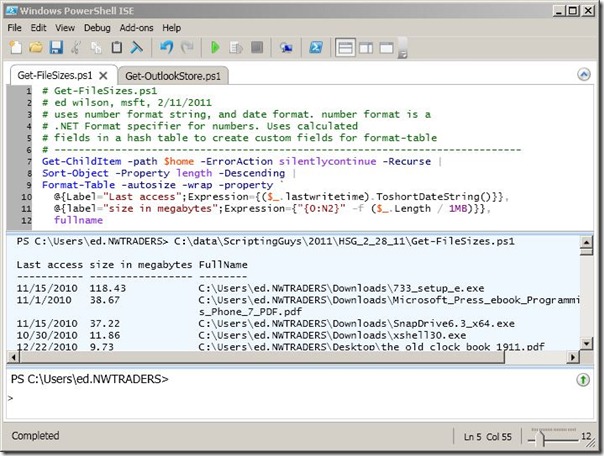This screenshot has width=604, height=456.
Task: Cut selection with the scissors icon
Action: tap(76, 47)
